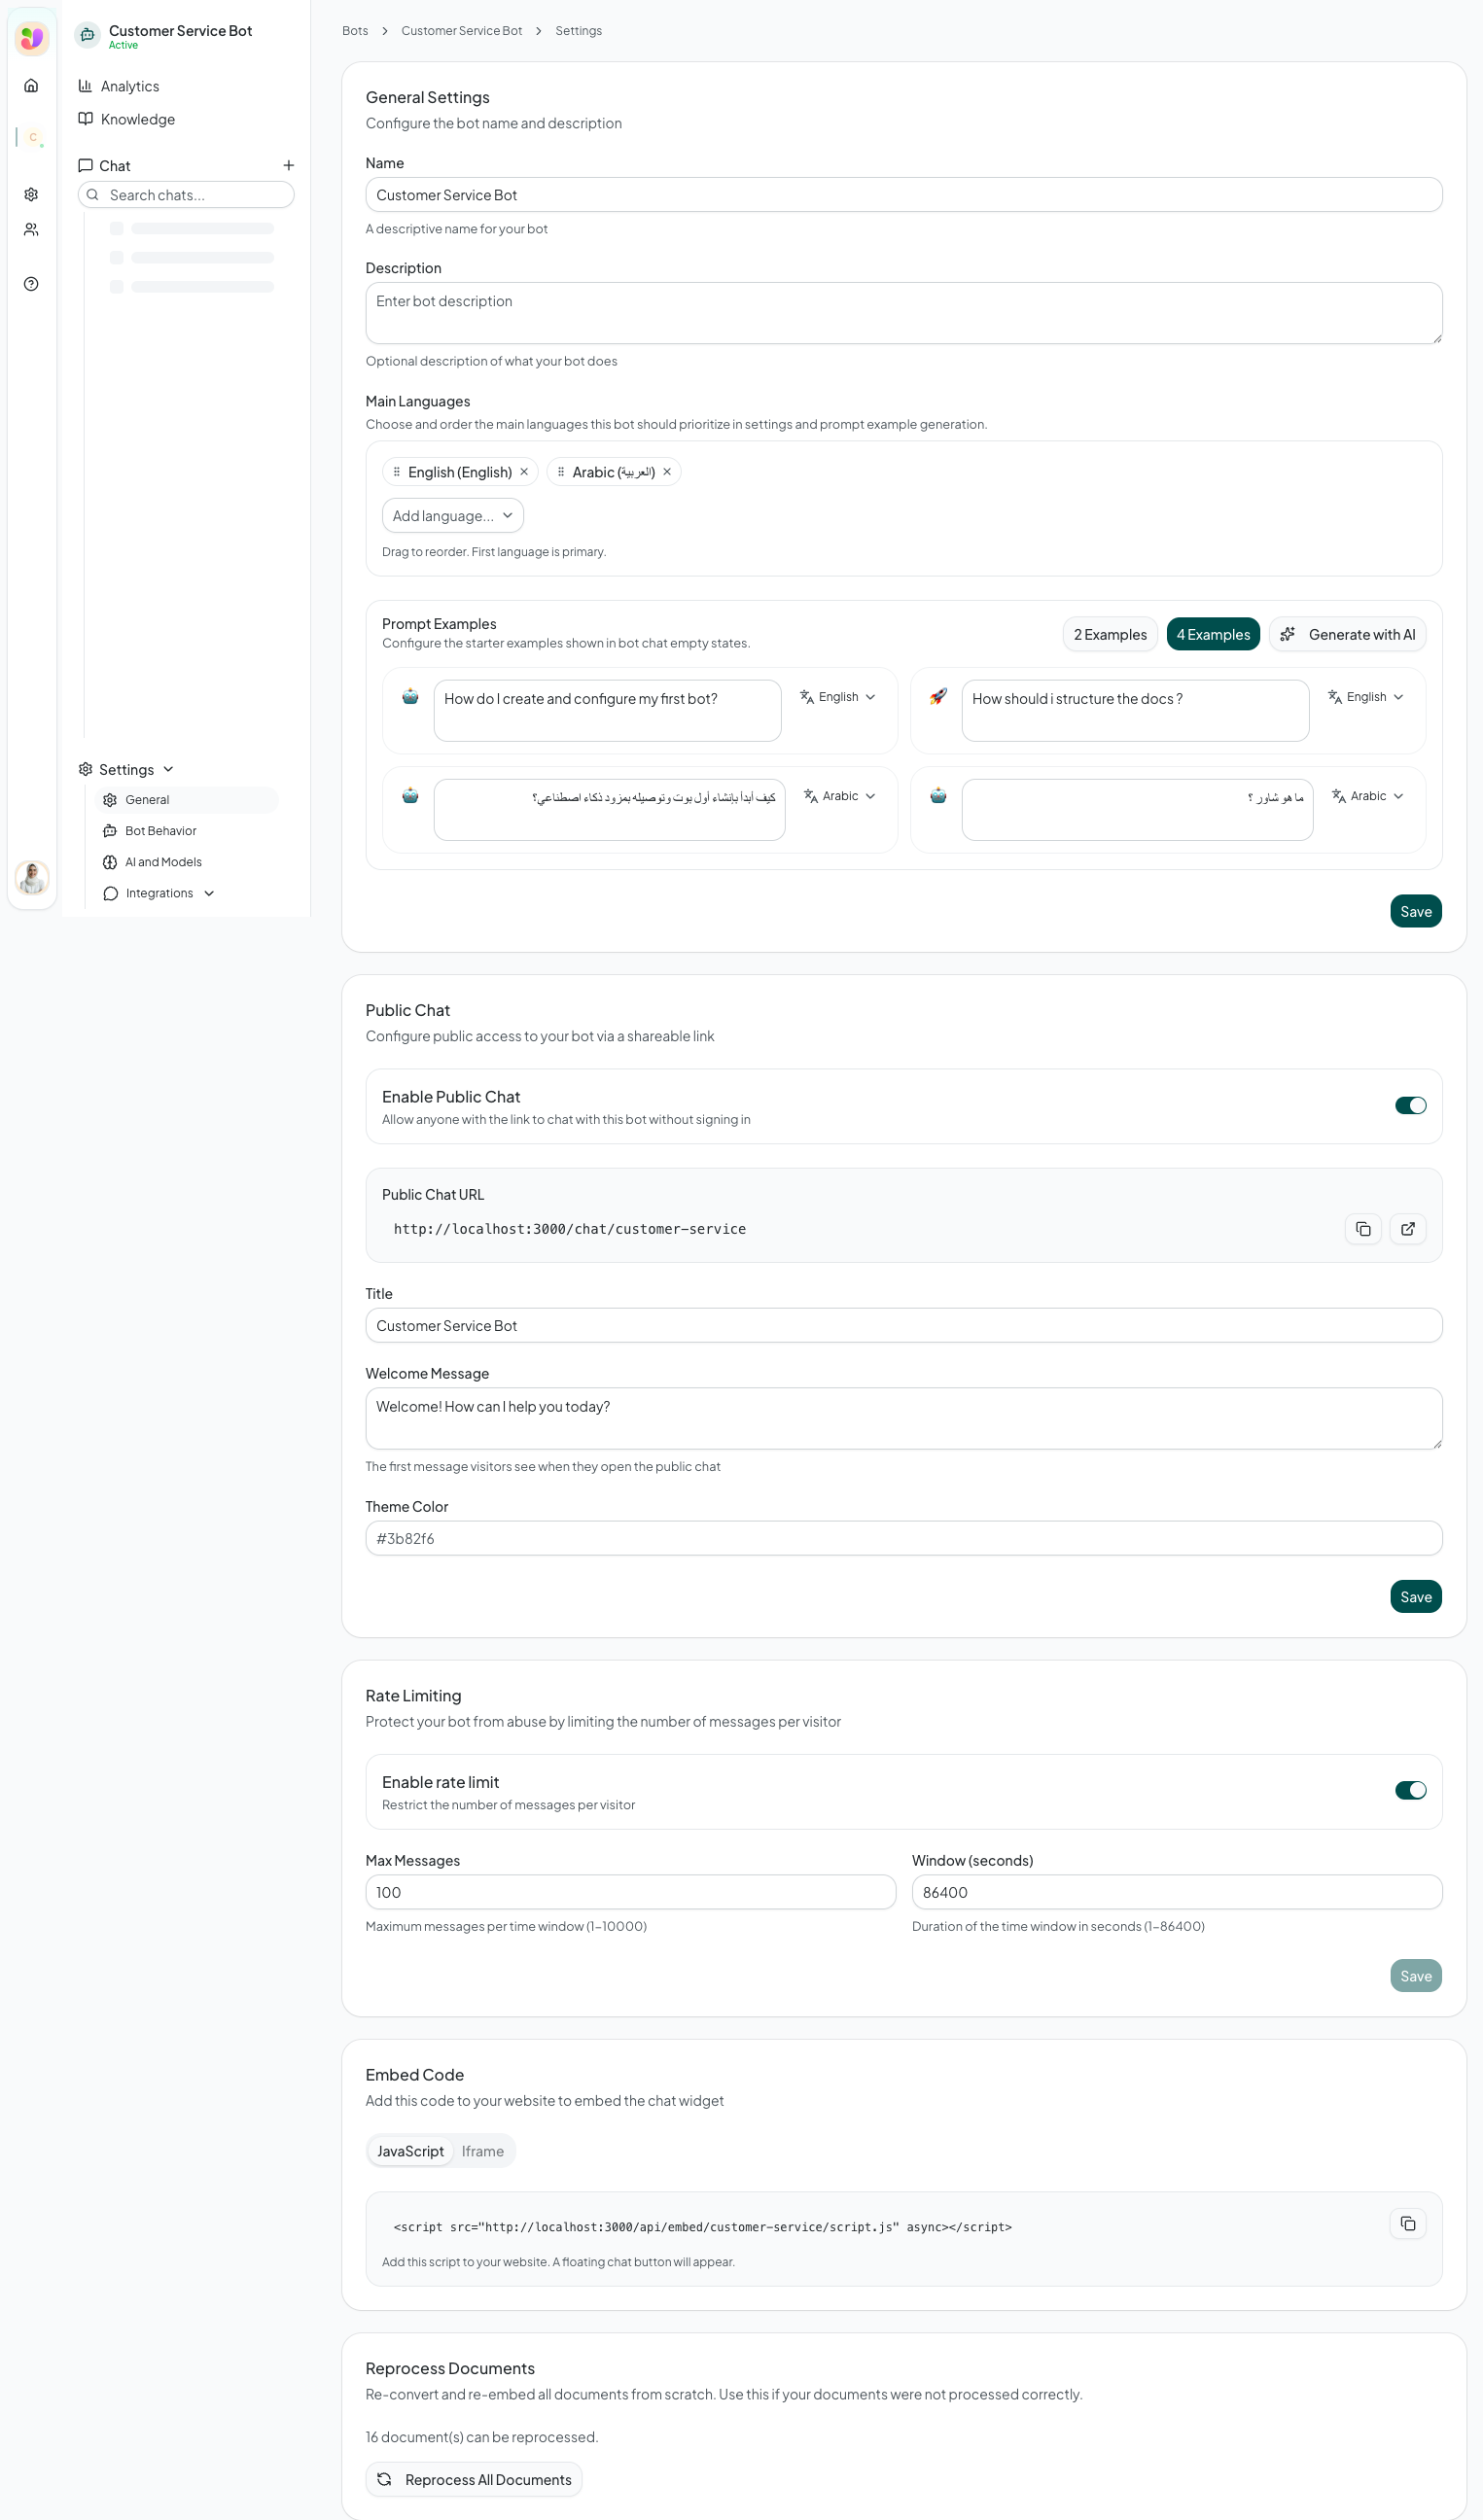Copy the public chat URL
The width and height of the screenshot is (1483, 2520).
coord(1362,1229)
